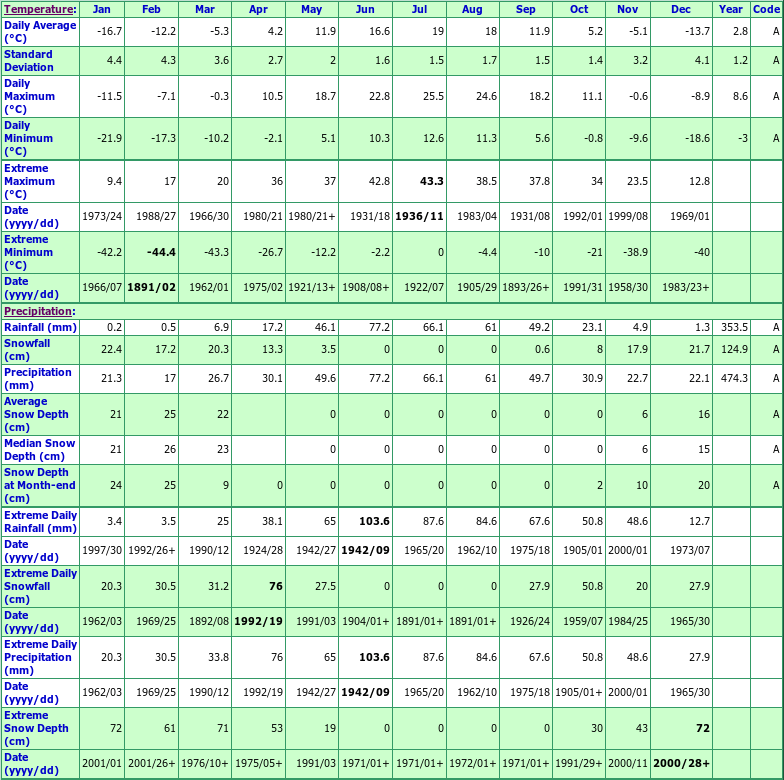784x780 pixels.
Task: Click the Snow Depth at Month-end label
Action: [x=40, y=485]
